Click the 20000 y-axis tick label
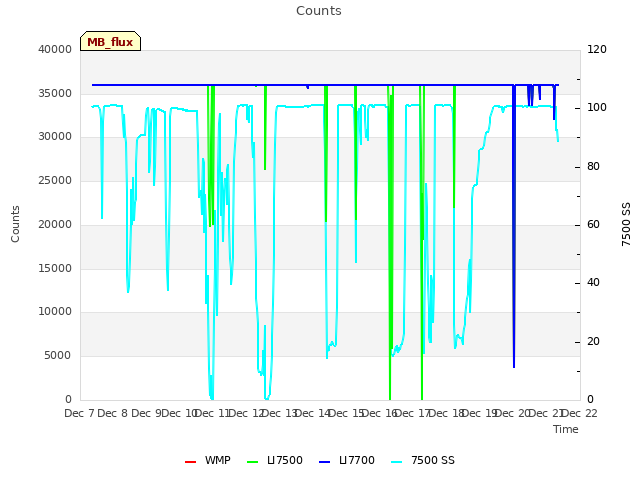This screenshot has width=640, height=480. click(x=55, y=224)
